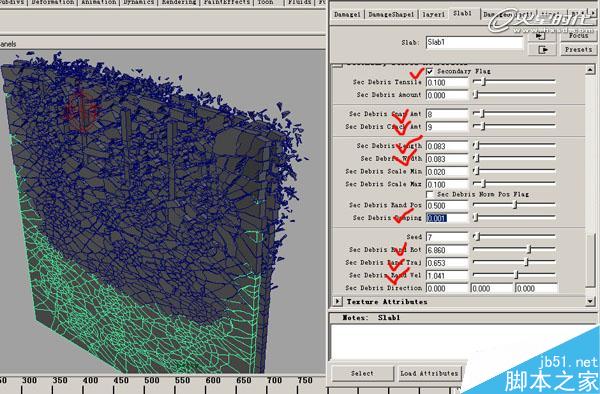Open the PaintEffects shelf tab
The width and height of the screenshot is (600, 394).
[227, 3]
